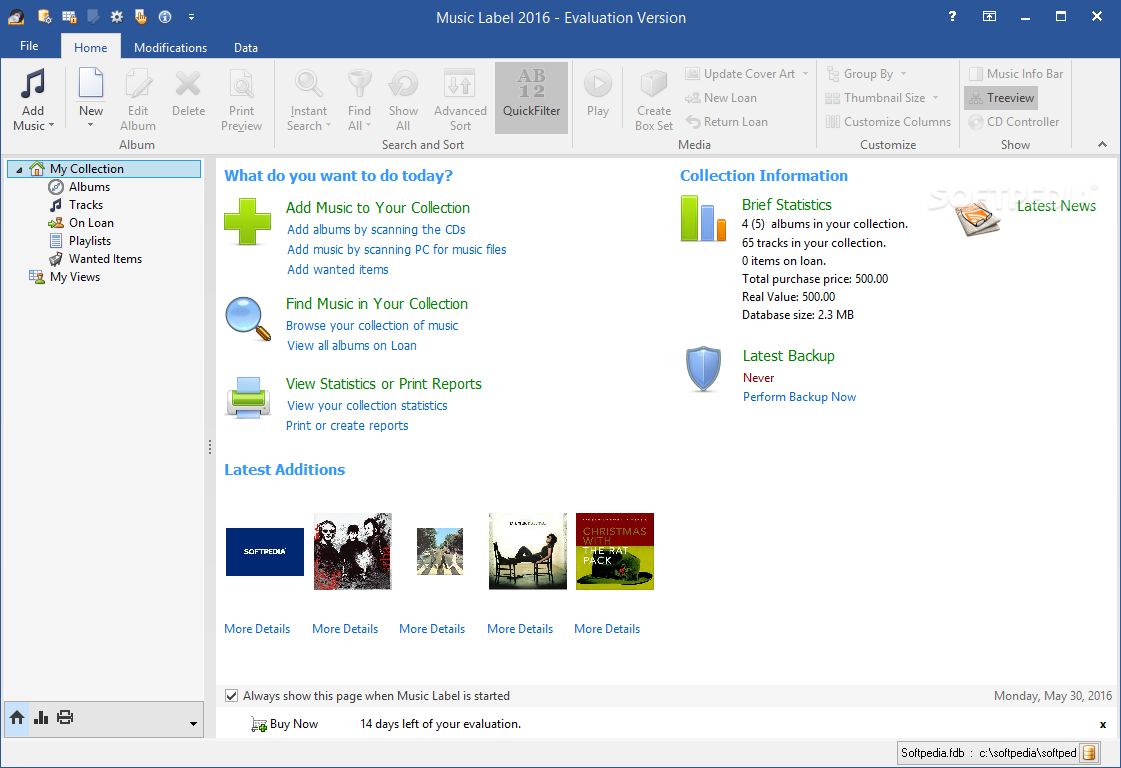Click the Instant Search magnifier icon

point(308,84)
